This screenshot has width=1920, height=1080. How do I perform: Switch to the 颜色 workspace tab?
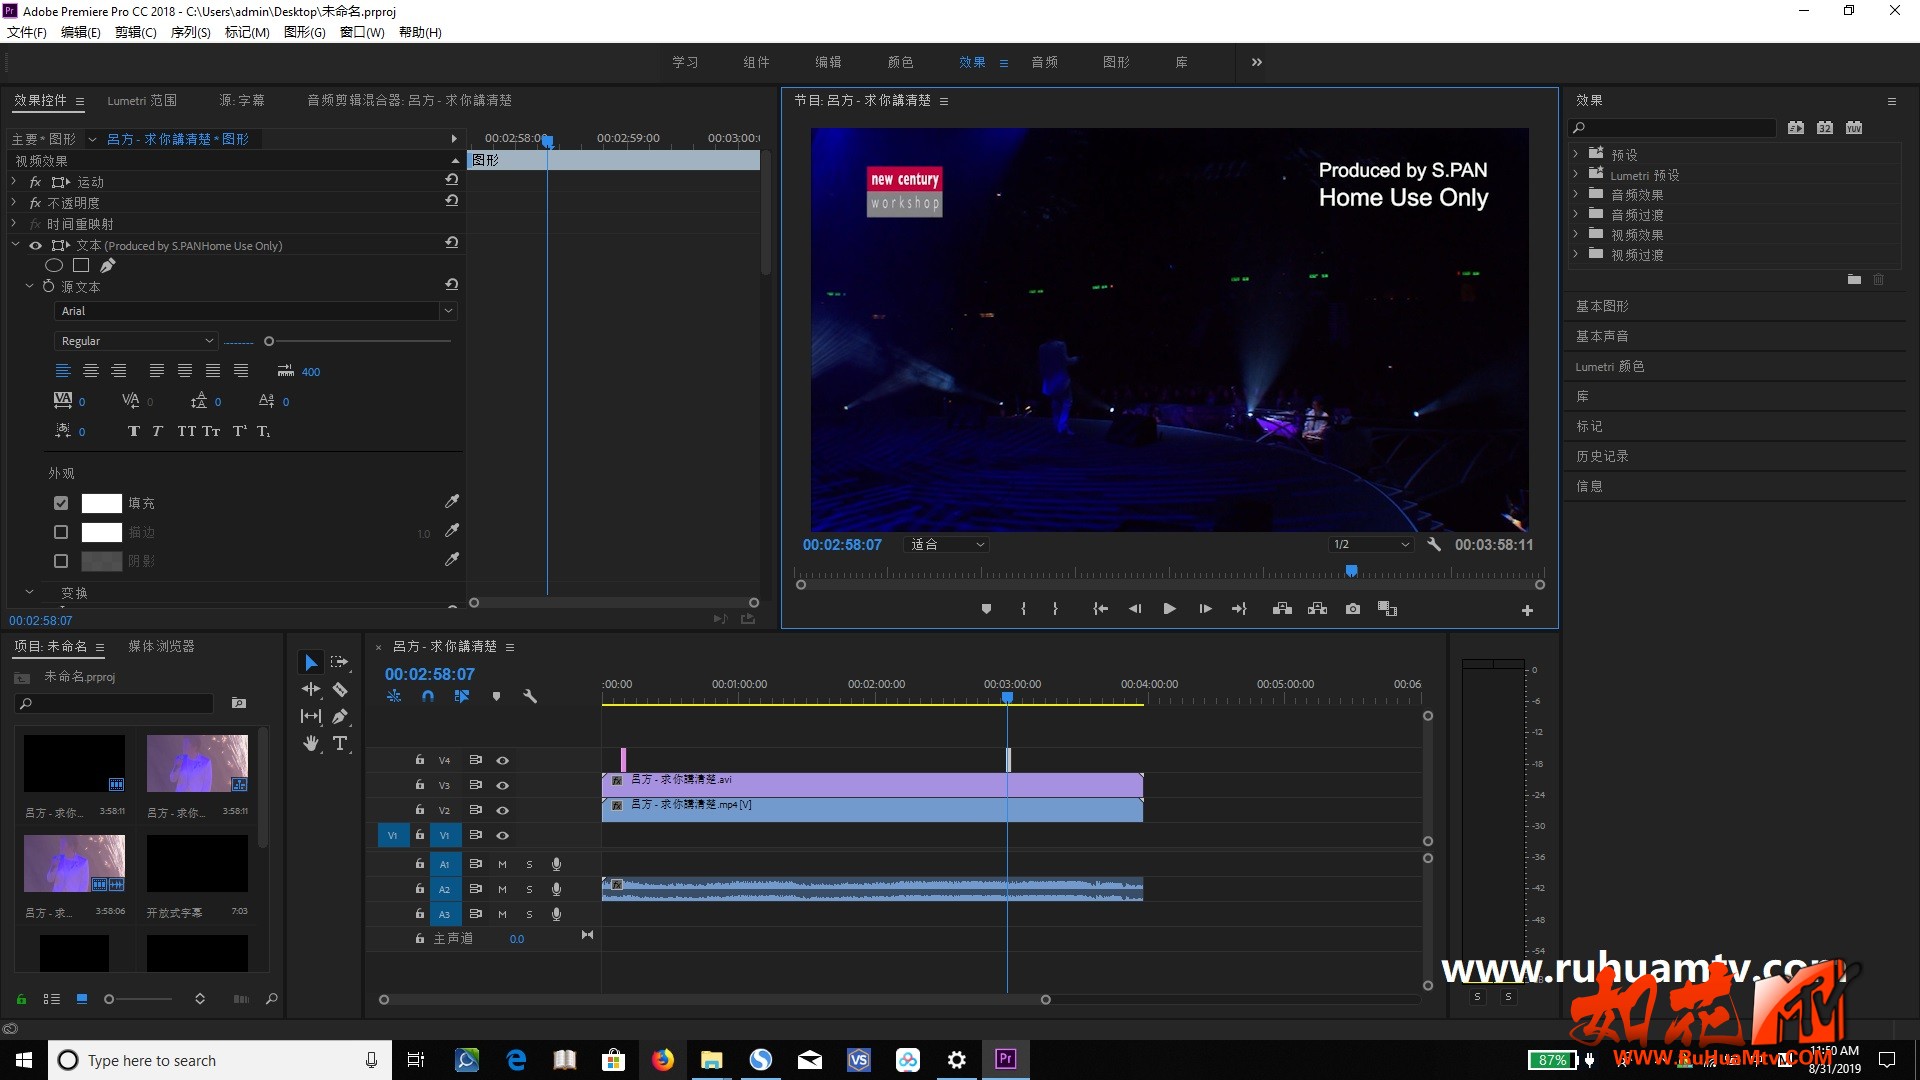pos(900,62)
